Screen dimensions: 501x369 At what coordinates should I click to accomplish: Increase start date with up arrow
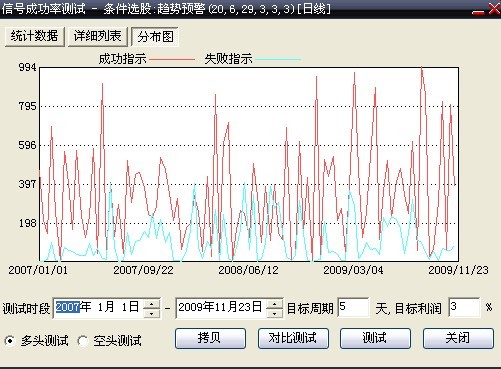pos(152,304)
